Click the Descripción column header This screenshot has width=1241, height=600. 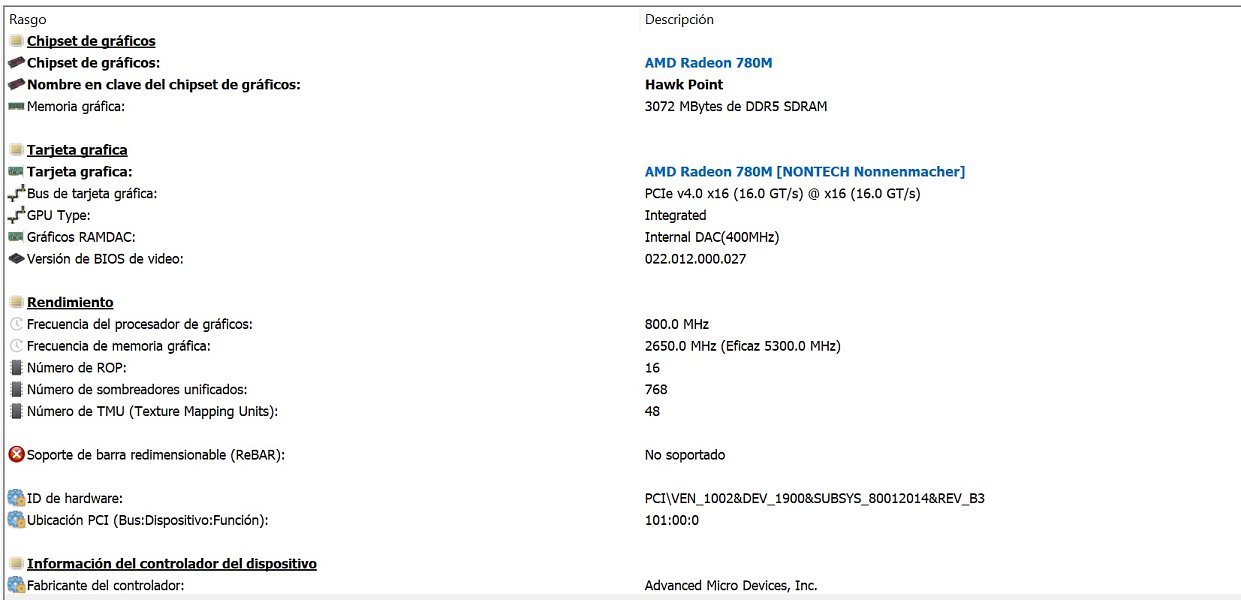679,19
